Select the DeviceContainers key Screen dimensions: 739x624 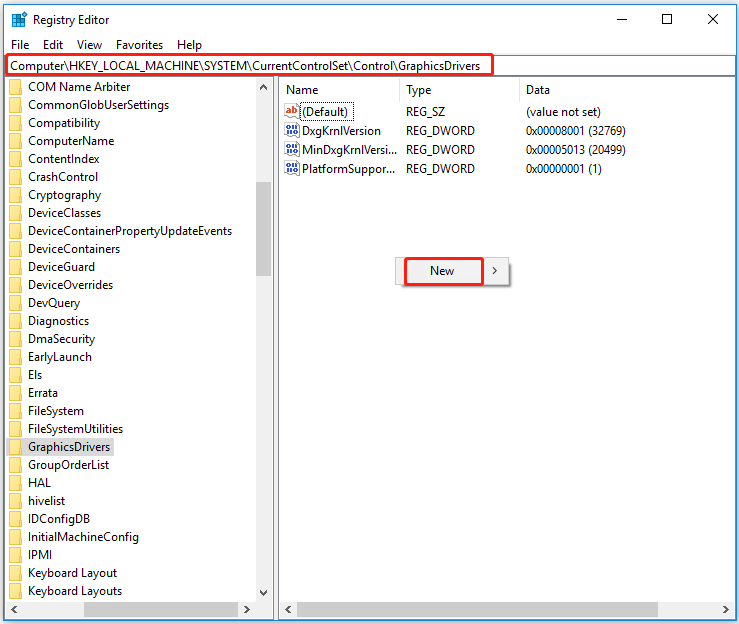coord(74,249)
